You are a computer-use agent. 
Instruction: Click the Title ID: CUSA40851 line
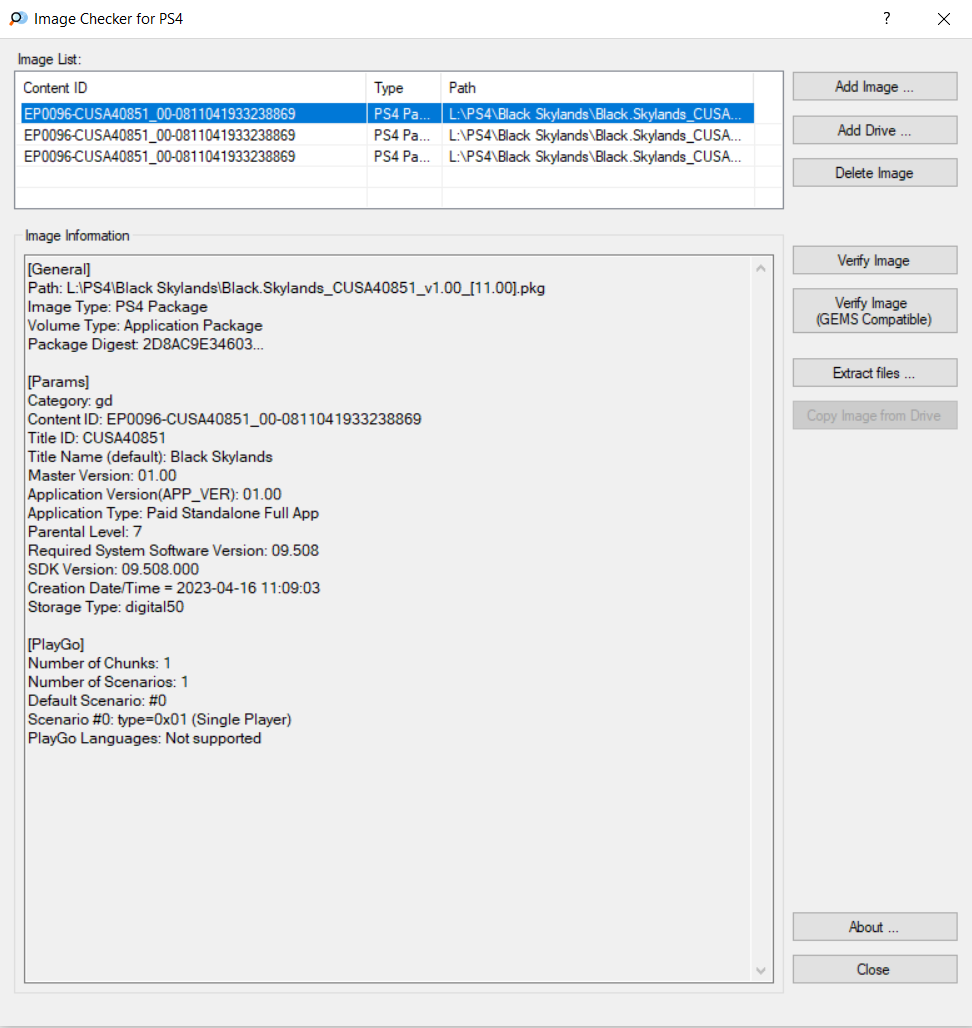[x=97, y=439]
